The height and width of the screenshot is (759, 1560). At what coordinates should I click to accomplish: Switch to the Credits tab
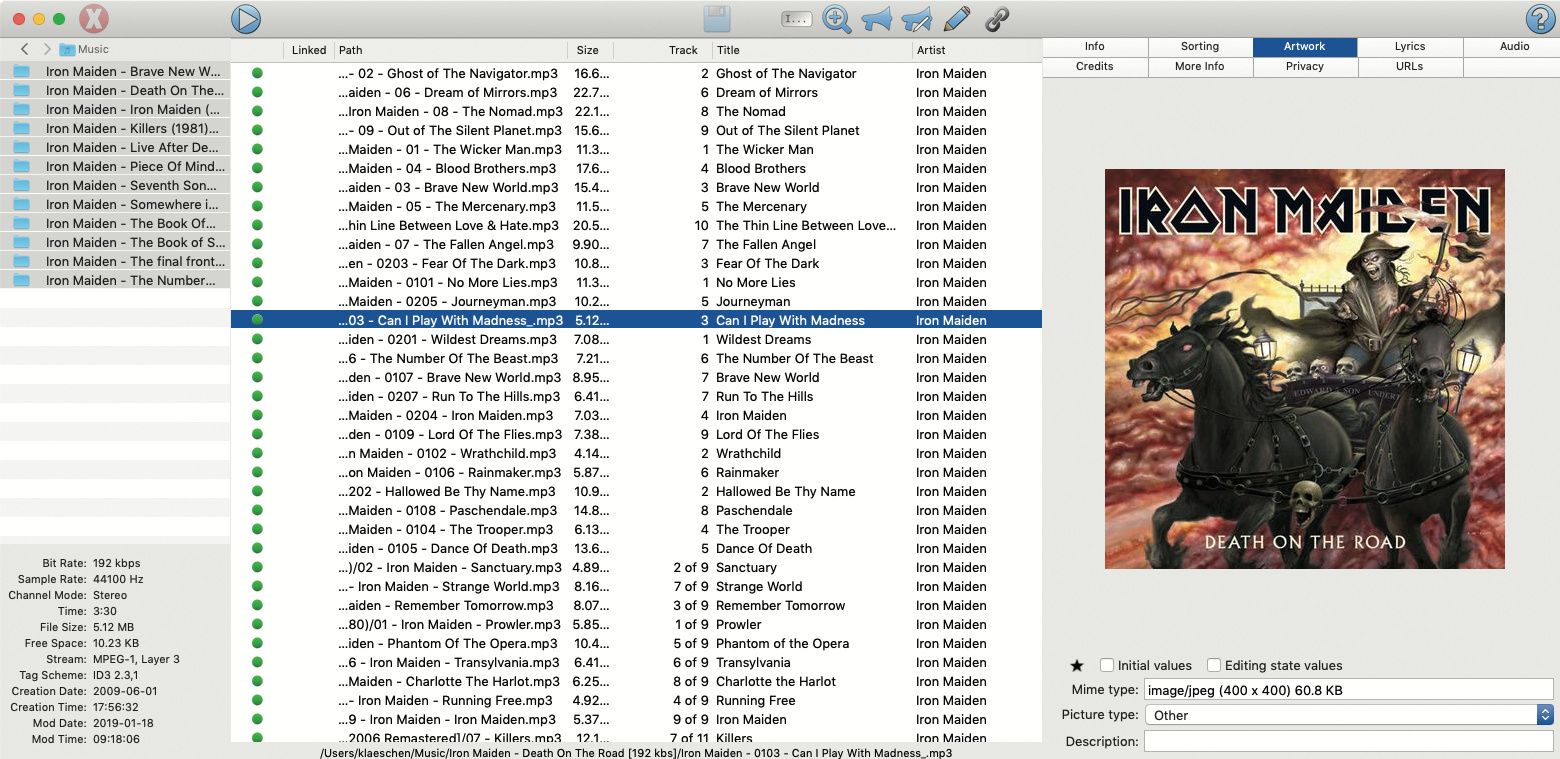(1095, 67)
